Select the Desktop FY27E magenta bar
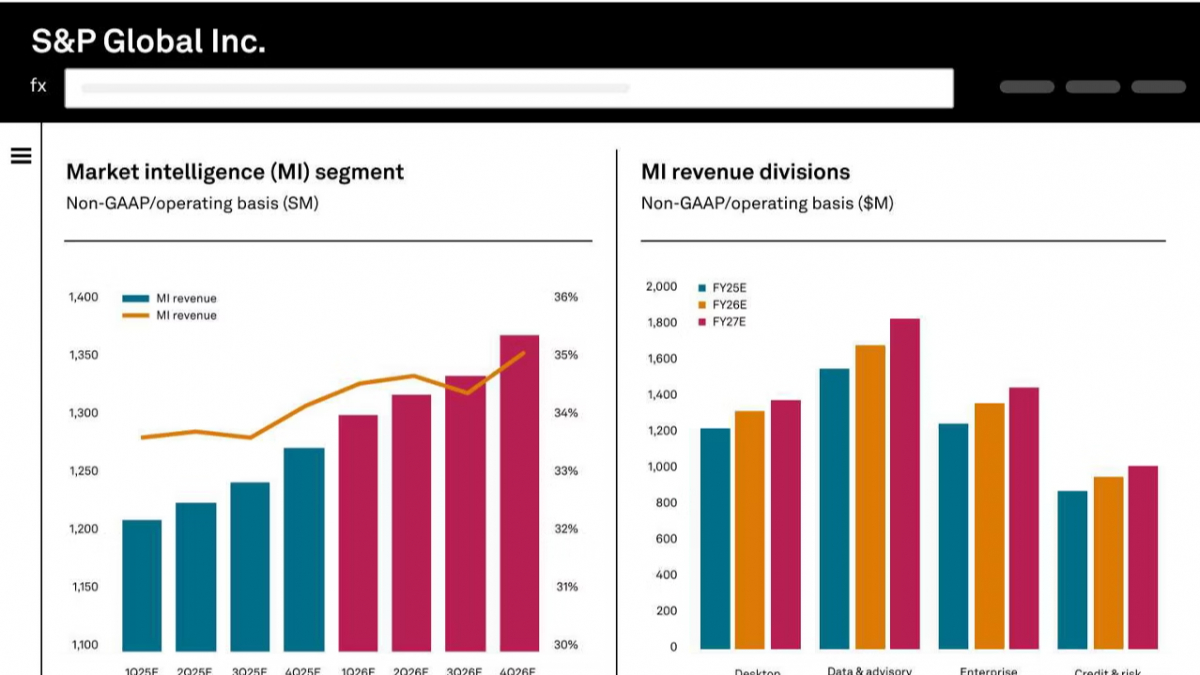1200x675 pixels. [x=785, y=524]
